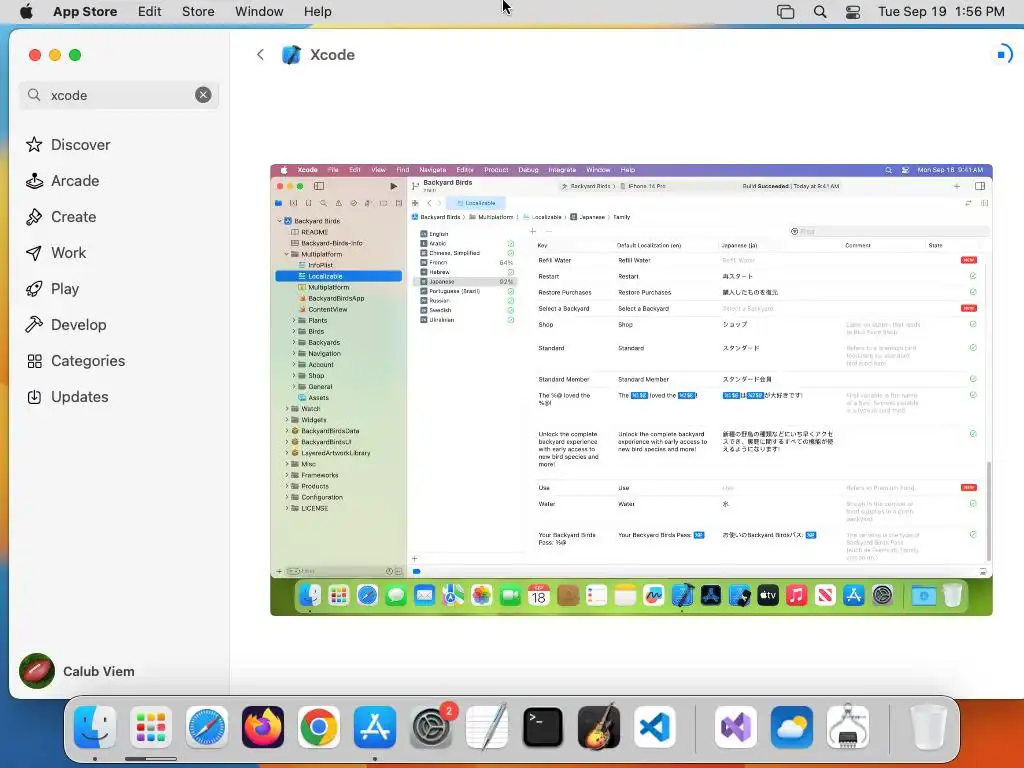Image resolution: width=1024 pixels, height=768 pixels.
Task: Click the App Store icon in the Dock
Action: [x=375, y=727]
